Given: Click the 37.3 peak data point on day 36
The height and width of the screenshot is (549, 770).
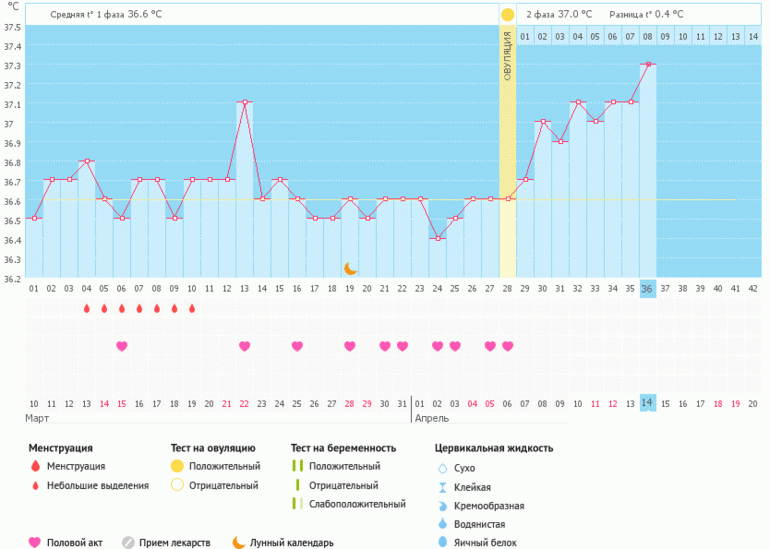Looking at the screenshot, I should [x=648, y=64].
